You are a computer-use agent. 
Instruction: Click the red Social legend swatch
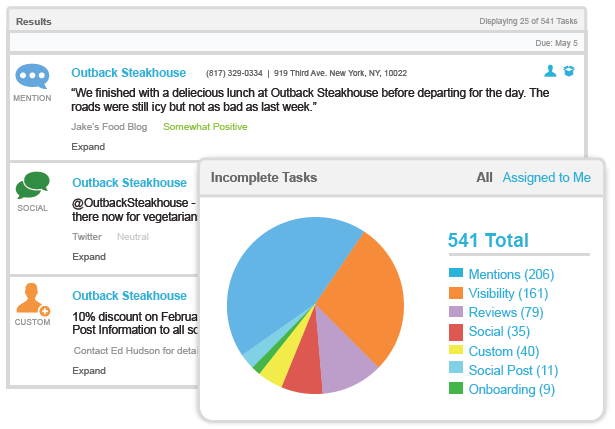456,332
